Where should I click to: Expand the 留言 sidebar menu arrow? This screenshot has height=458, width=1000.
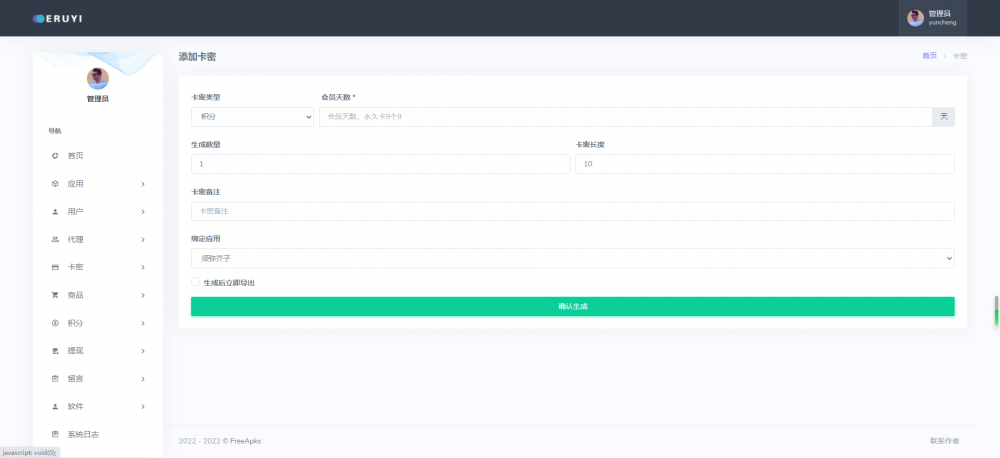(x=143, y=379)
